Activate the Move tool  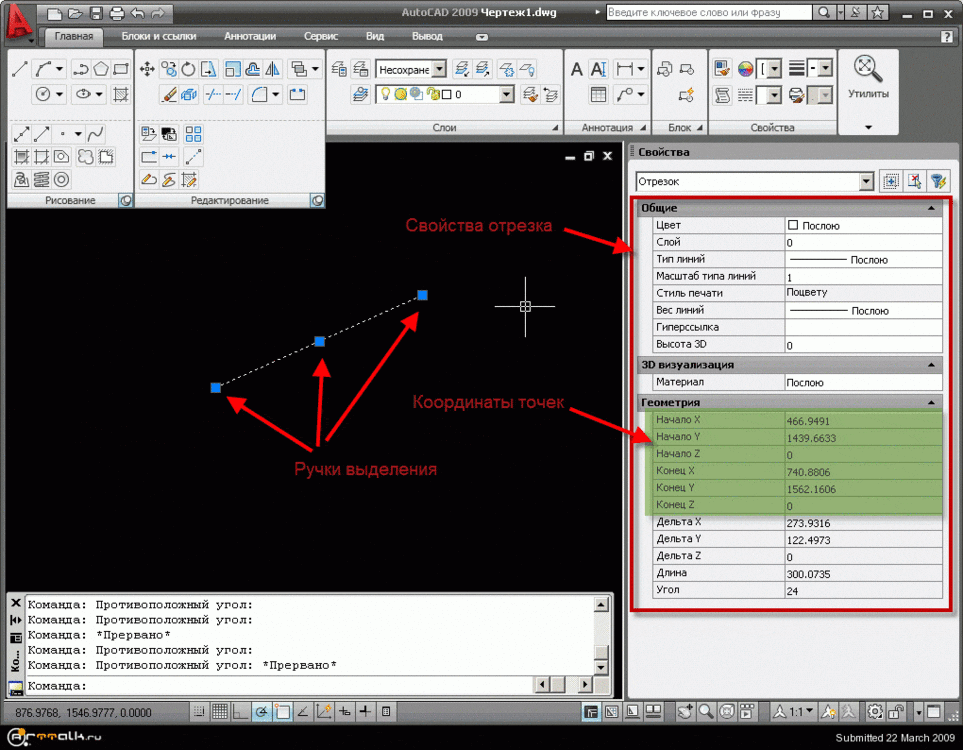[147, 69]
